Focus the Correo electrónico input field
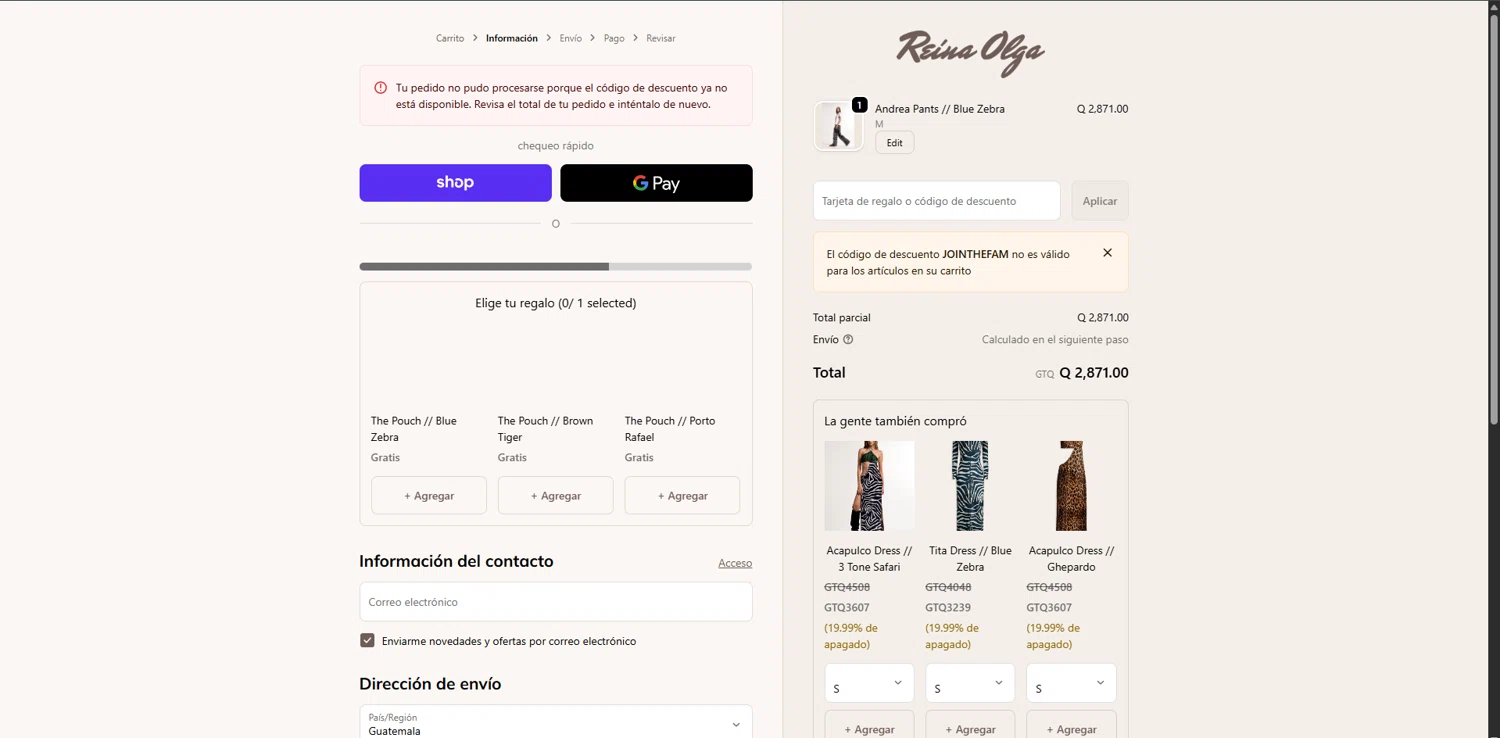Image resolution: width=1500 pixels, height=738 pixels. [556, 602]
